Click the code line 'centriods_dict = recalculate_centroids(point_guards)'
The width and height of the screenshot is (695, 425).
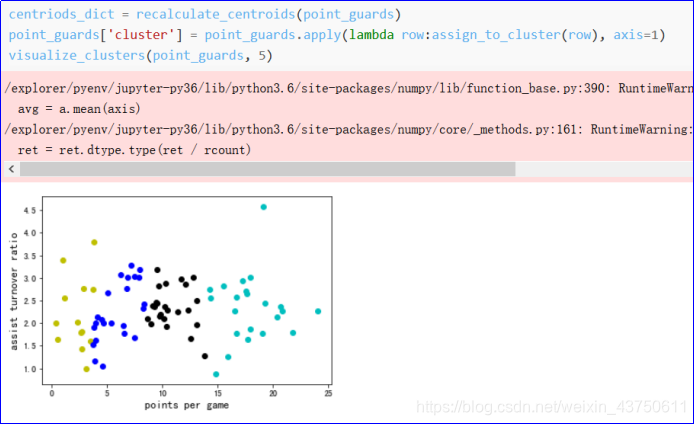pyautogui.click(x=205, y=14)
